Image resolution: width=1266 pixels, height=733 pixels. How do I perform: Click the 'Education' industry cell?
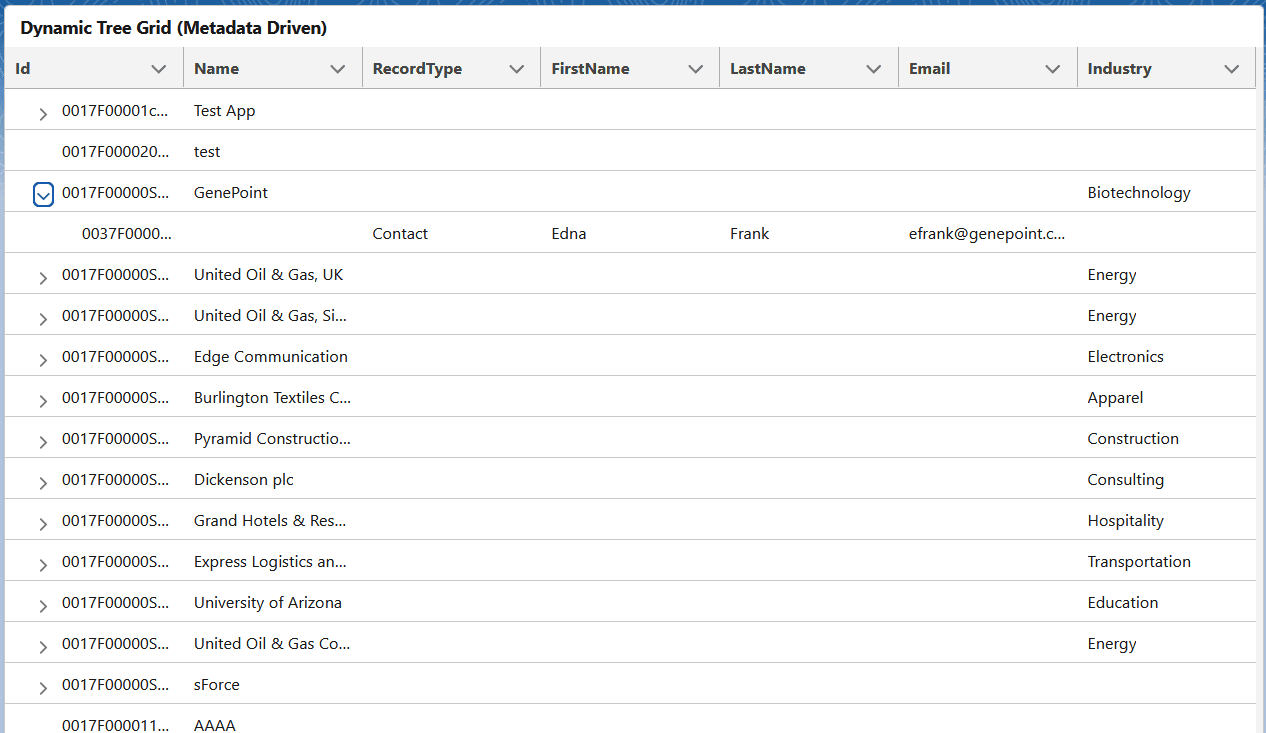1123,603
